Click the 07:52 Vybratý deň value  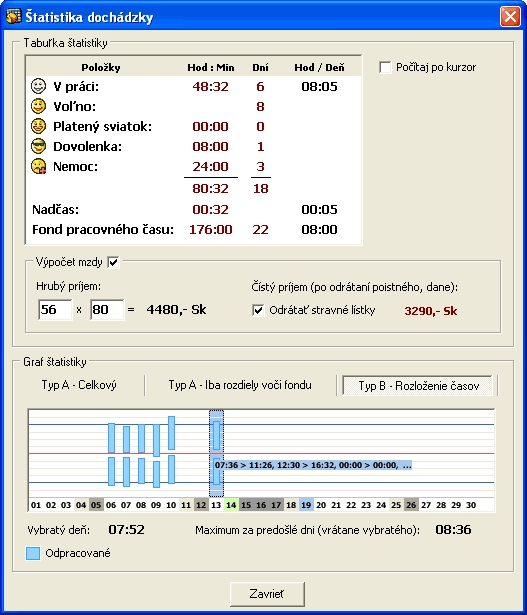(126, 530)
